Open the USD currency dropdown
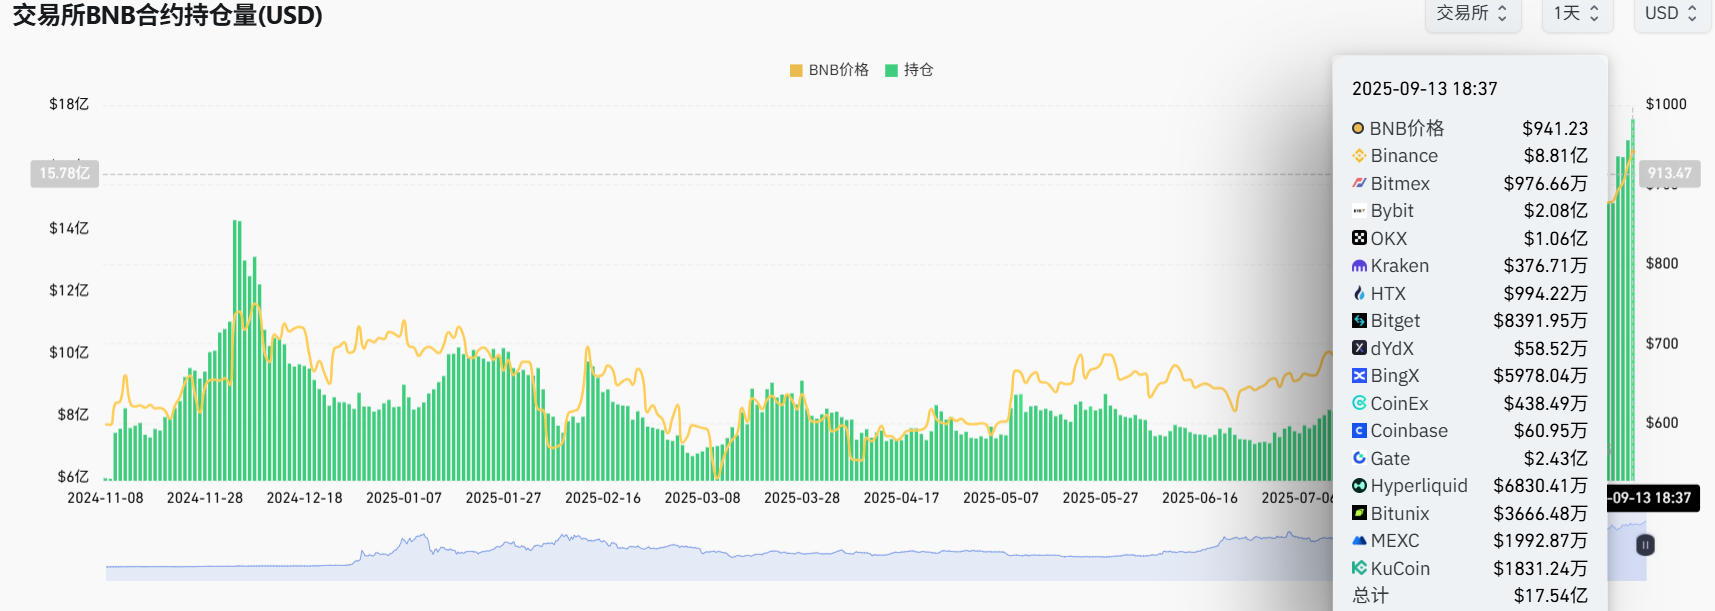Image resolution: width=1715 pixels, height=611 pixels. point(1671,14)
